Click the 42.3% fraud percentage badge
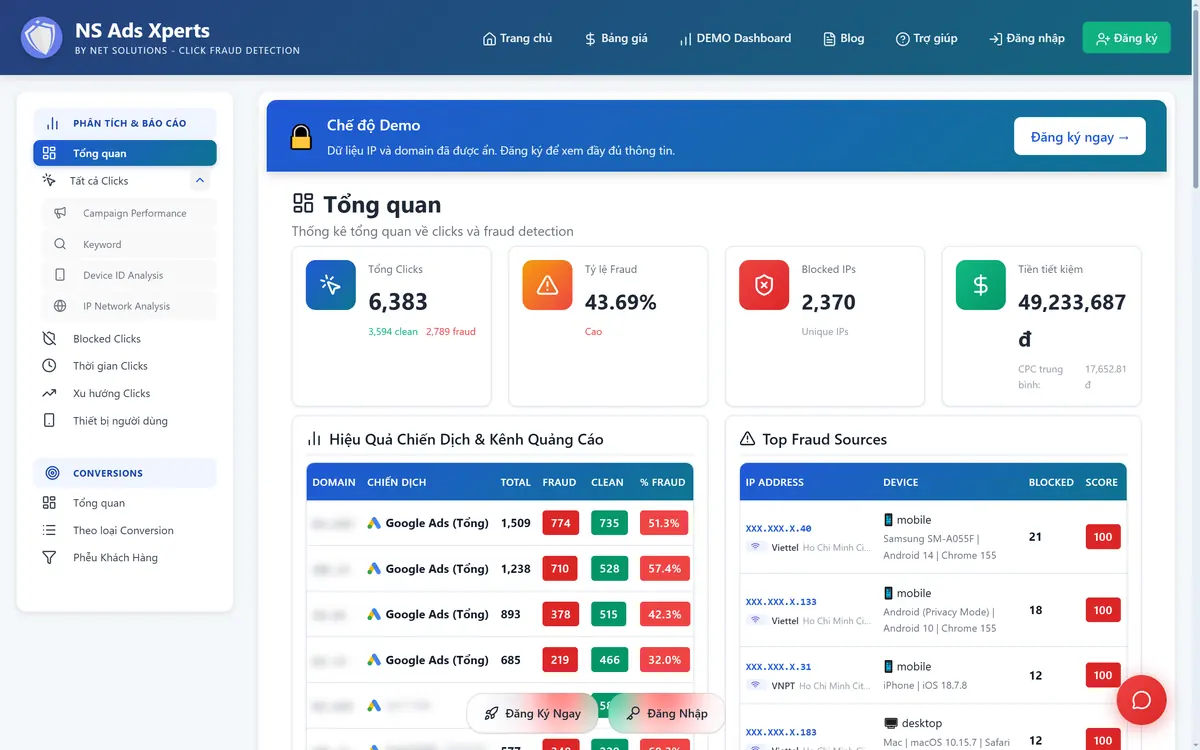The image size is (1200, 750). (664, 614)
